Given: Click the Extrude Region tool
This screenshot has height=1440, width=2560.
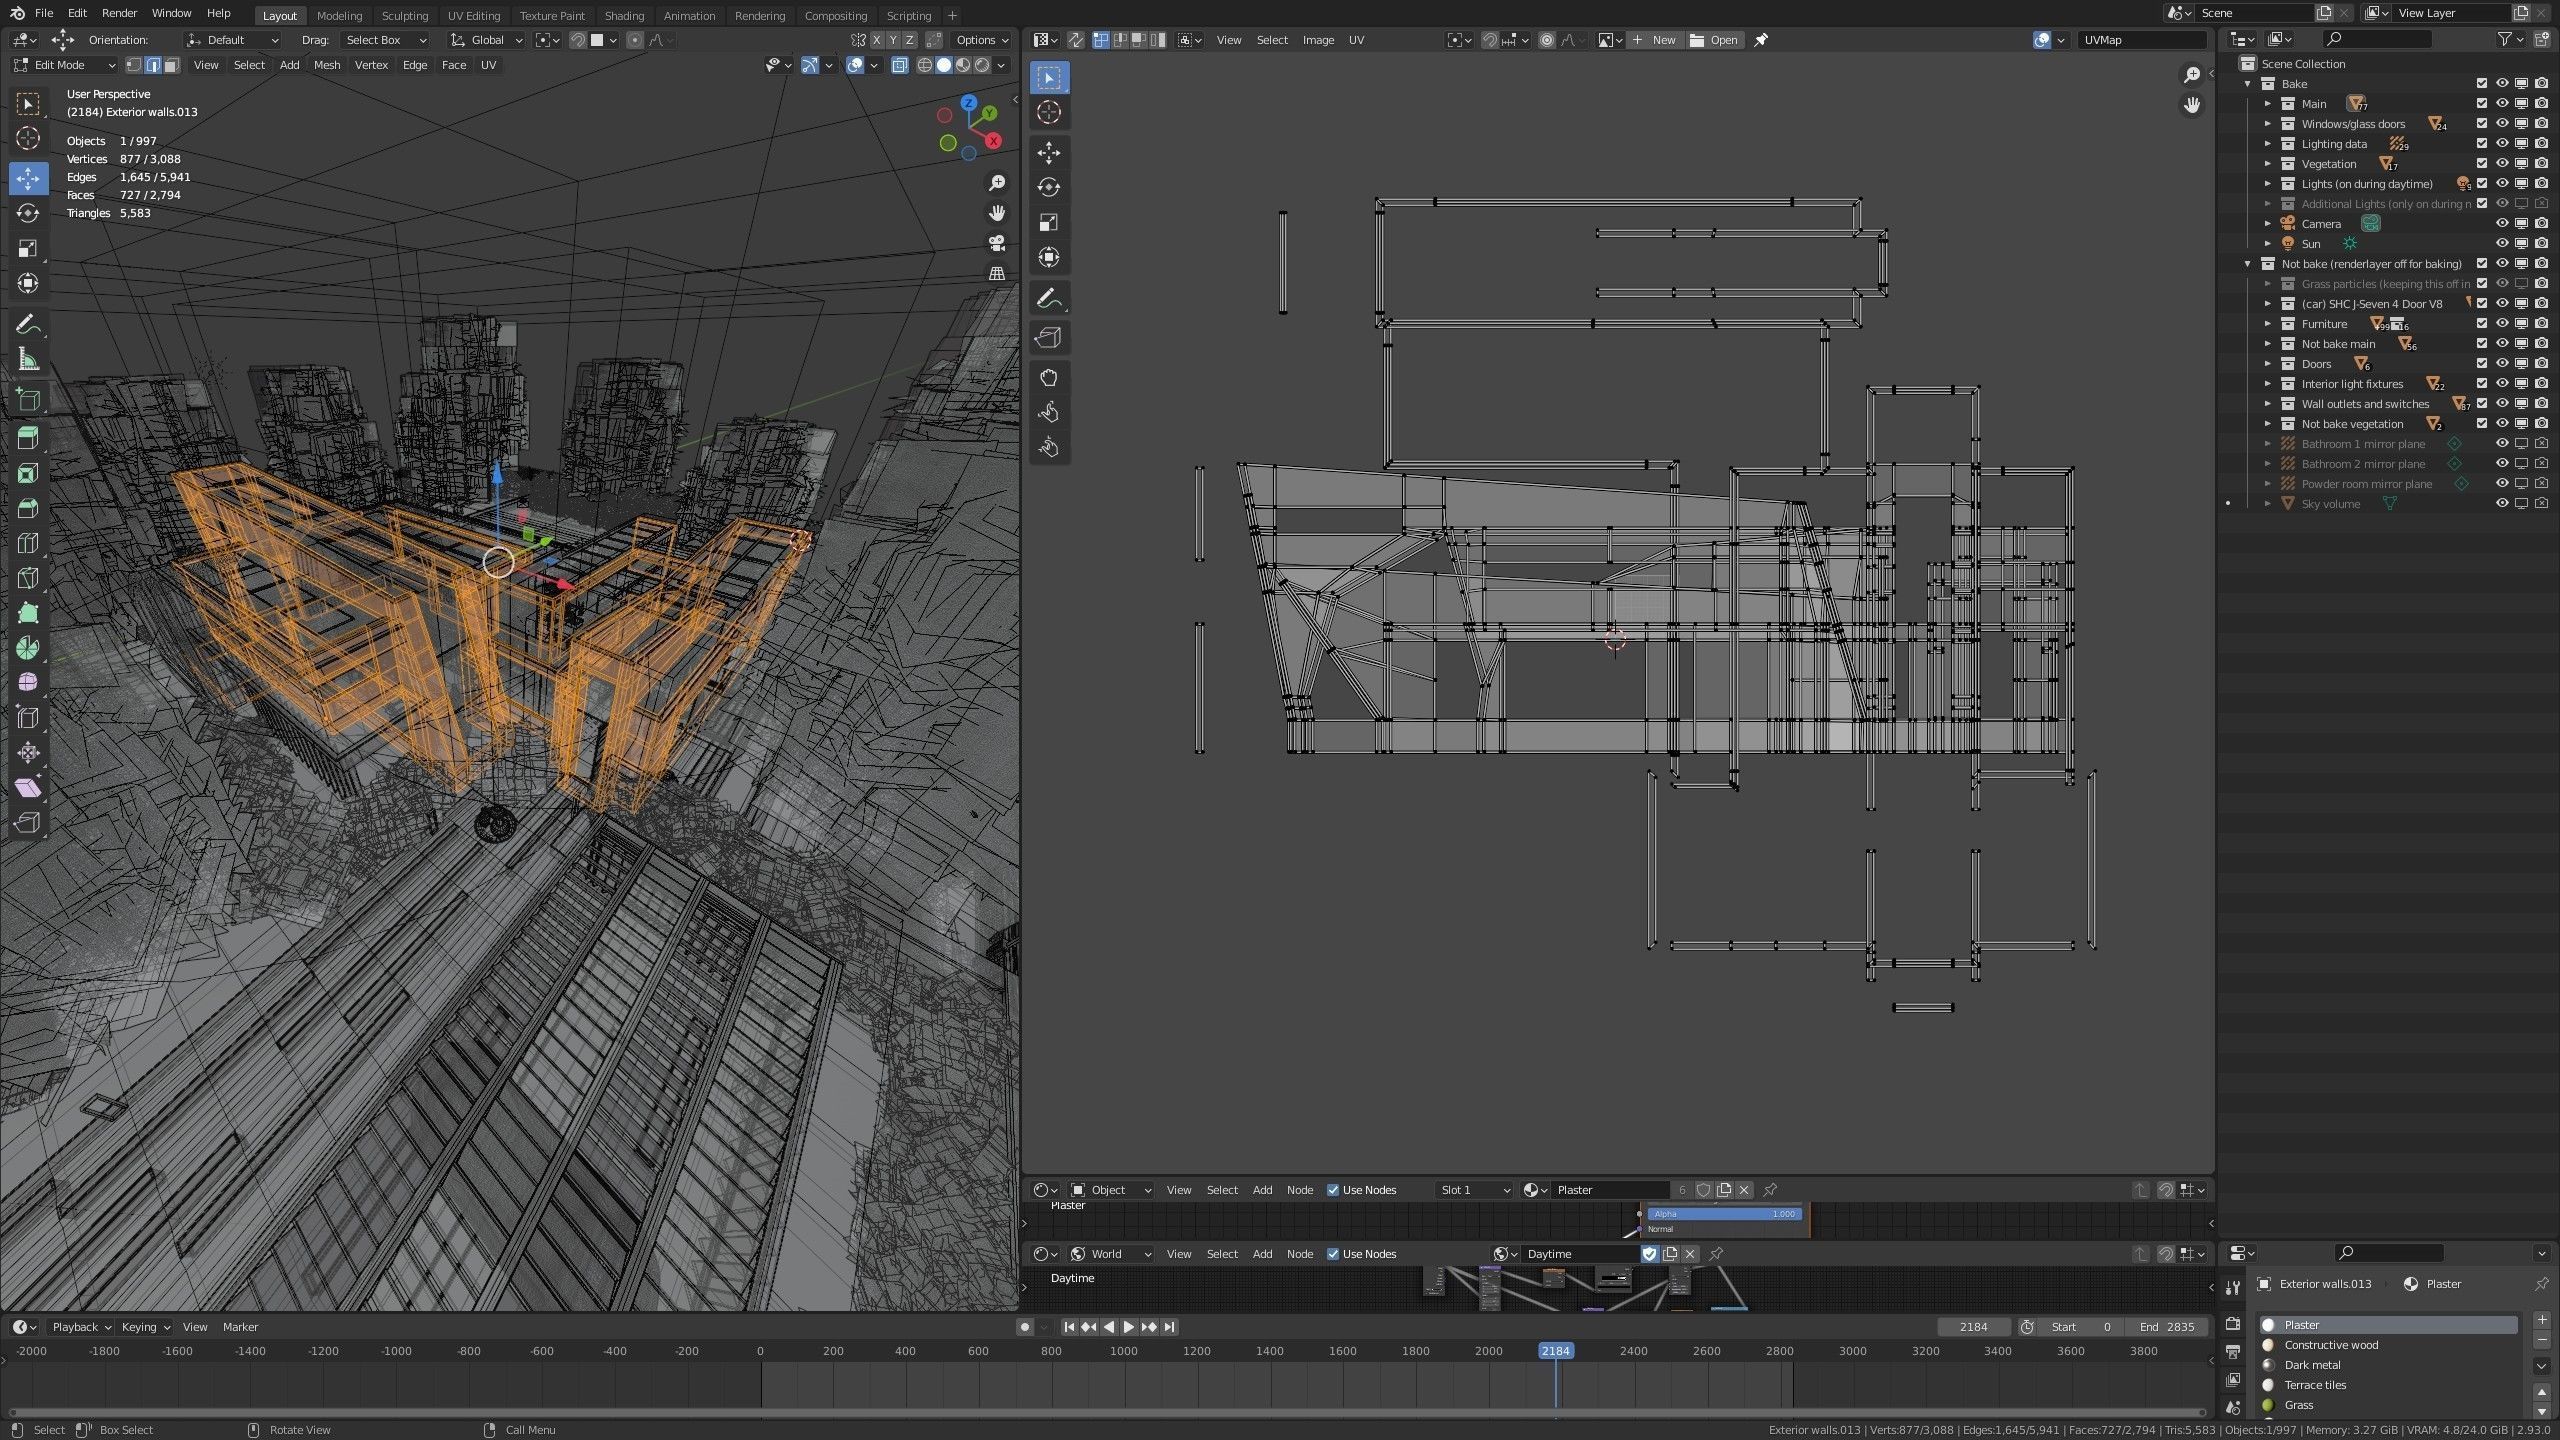Looking at the screenshot, I should pos(28,438).
